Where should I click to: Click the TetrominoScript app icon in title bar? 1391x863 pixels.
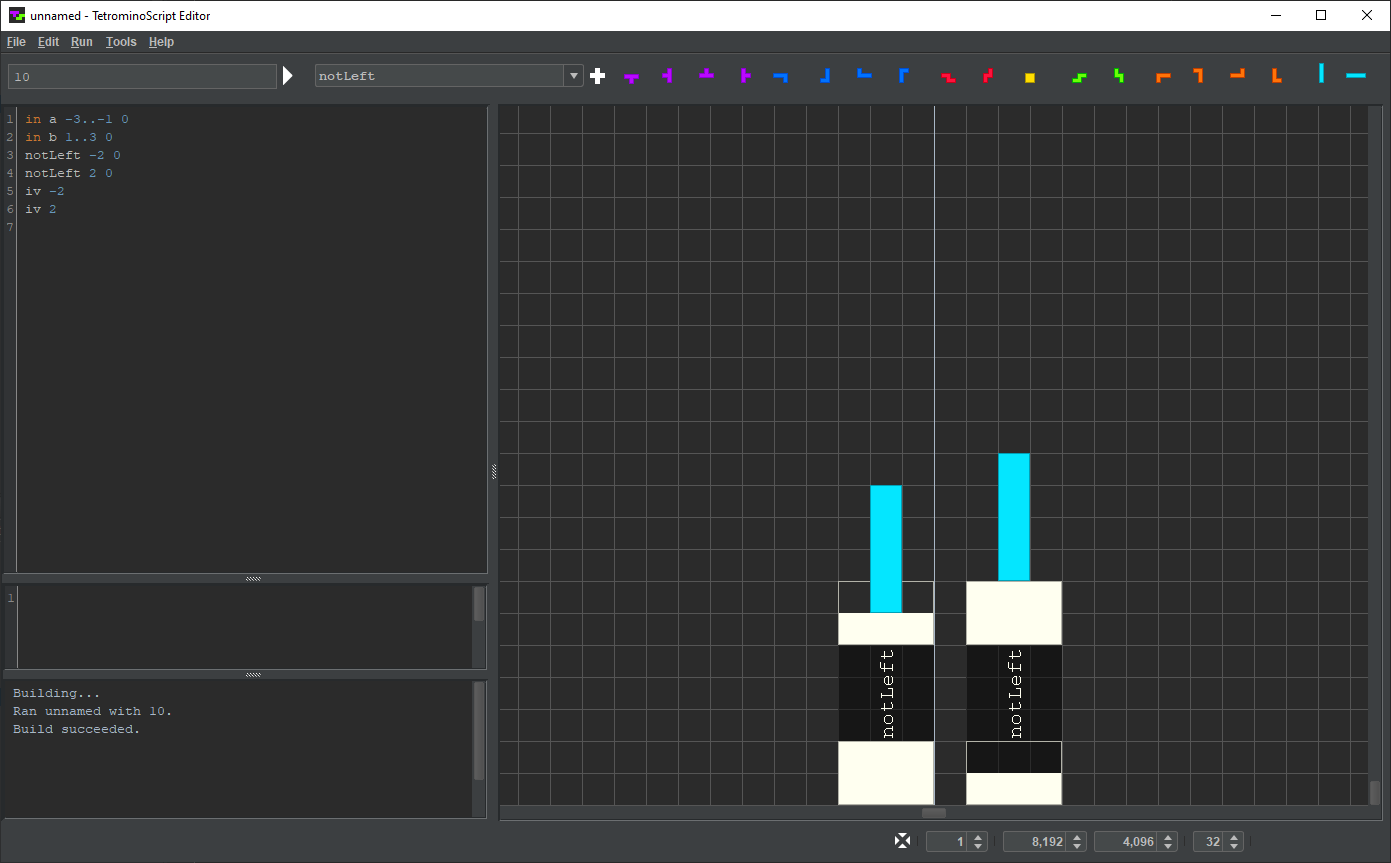click(x=17, y=15)
